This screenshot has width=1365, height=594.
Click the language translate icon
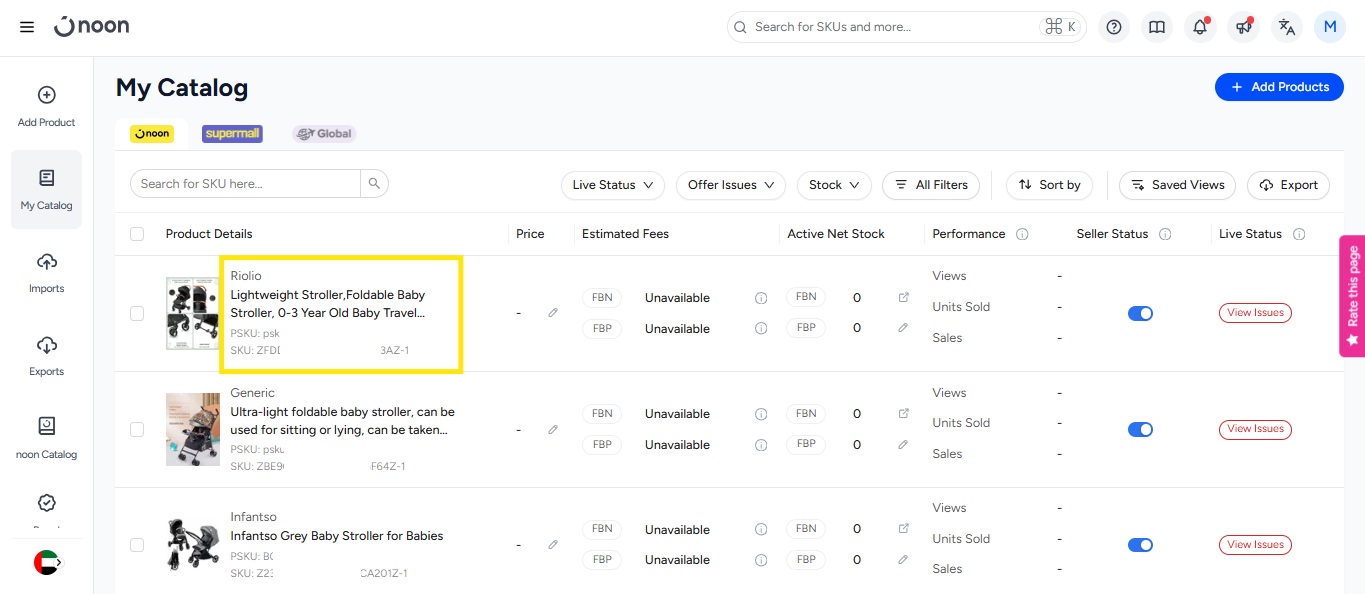pos(1287,27)
